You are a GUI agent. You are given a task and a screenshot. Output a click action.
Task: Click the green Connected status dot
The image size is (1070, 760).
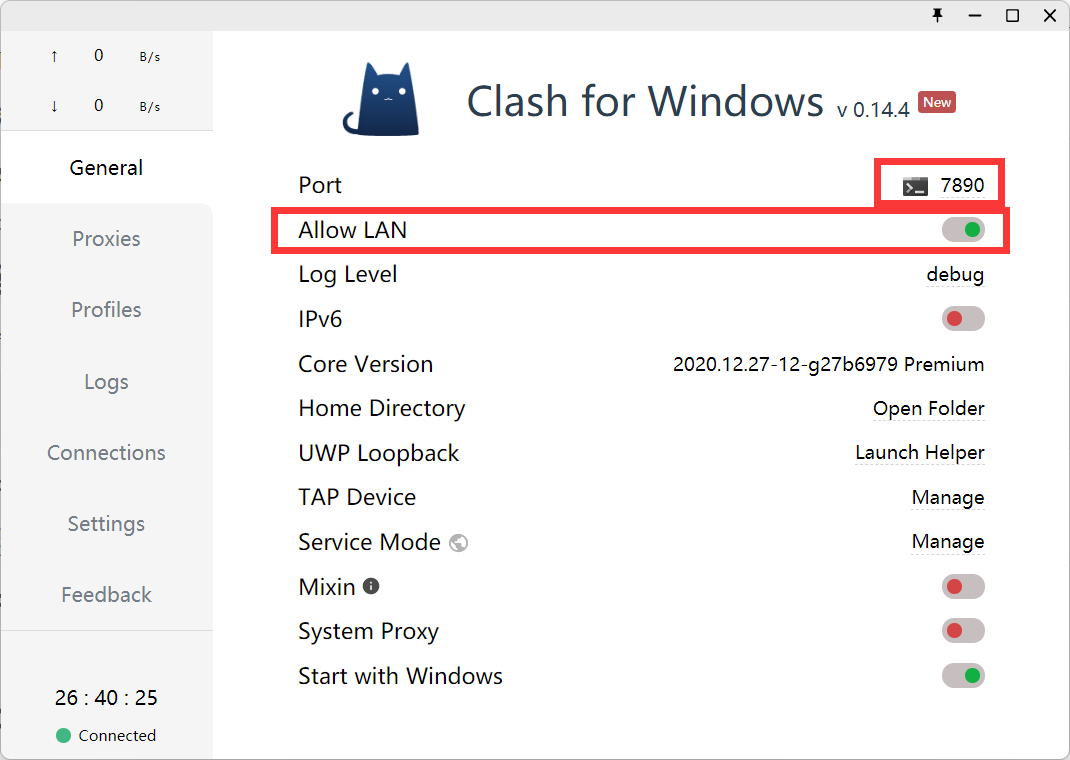(x=64, y=736)
